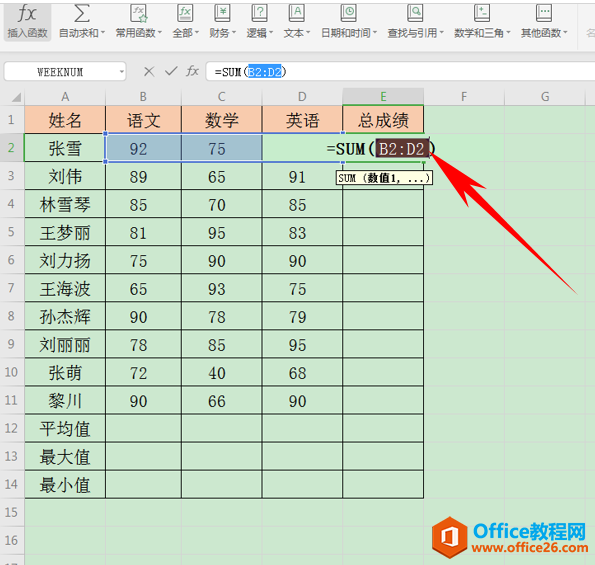
Task: Select column E header
Action: click(x=383, y=97)
